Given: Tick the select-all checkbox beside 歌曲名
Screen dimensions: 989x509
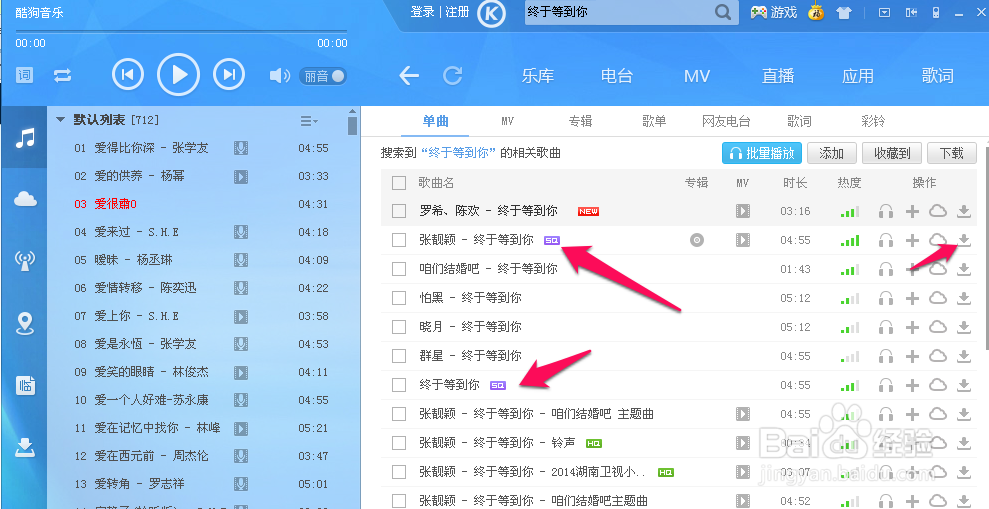Looking at the screenshot, I should [x=399, y=183].
